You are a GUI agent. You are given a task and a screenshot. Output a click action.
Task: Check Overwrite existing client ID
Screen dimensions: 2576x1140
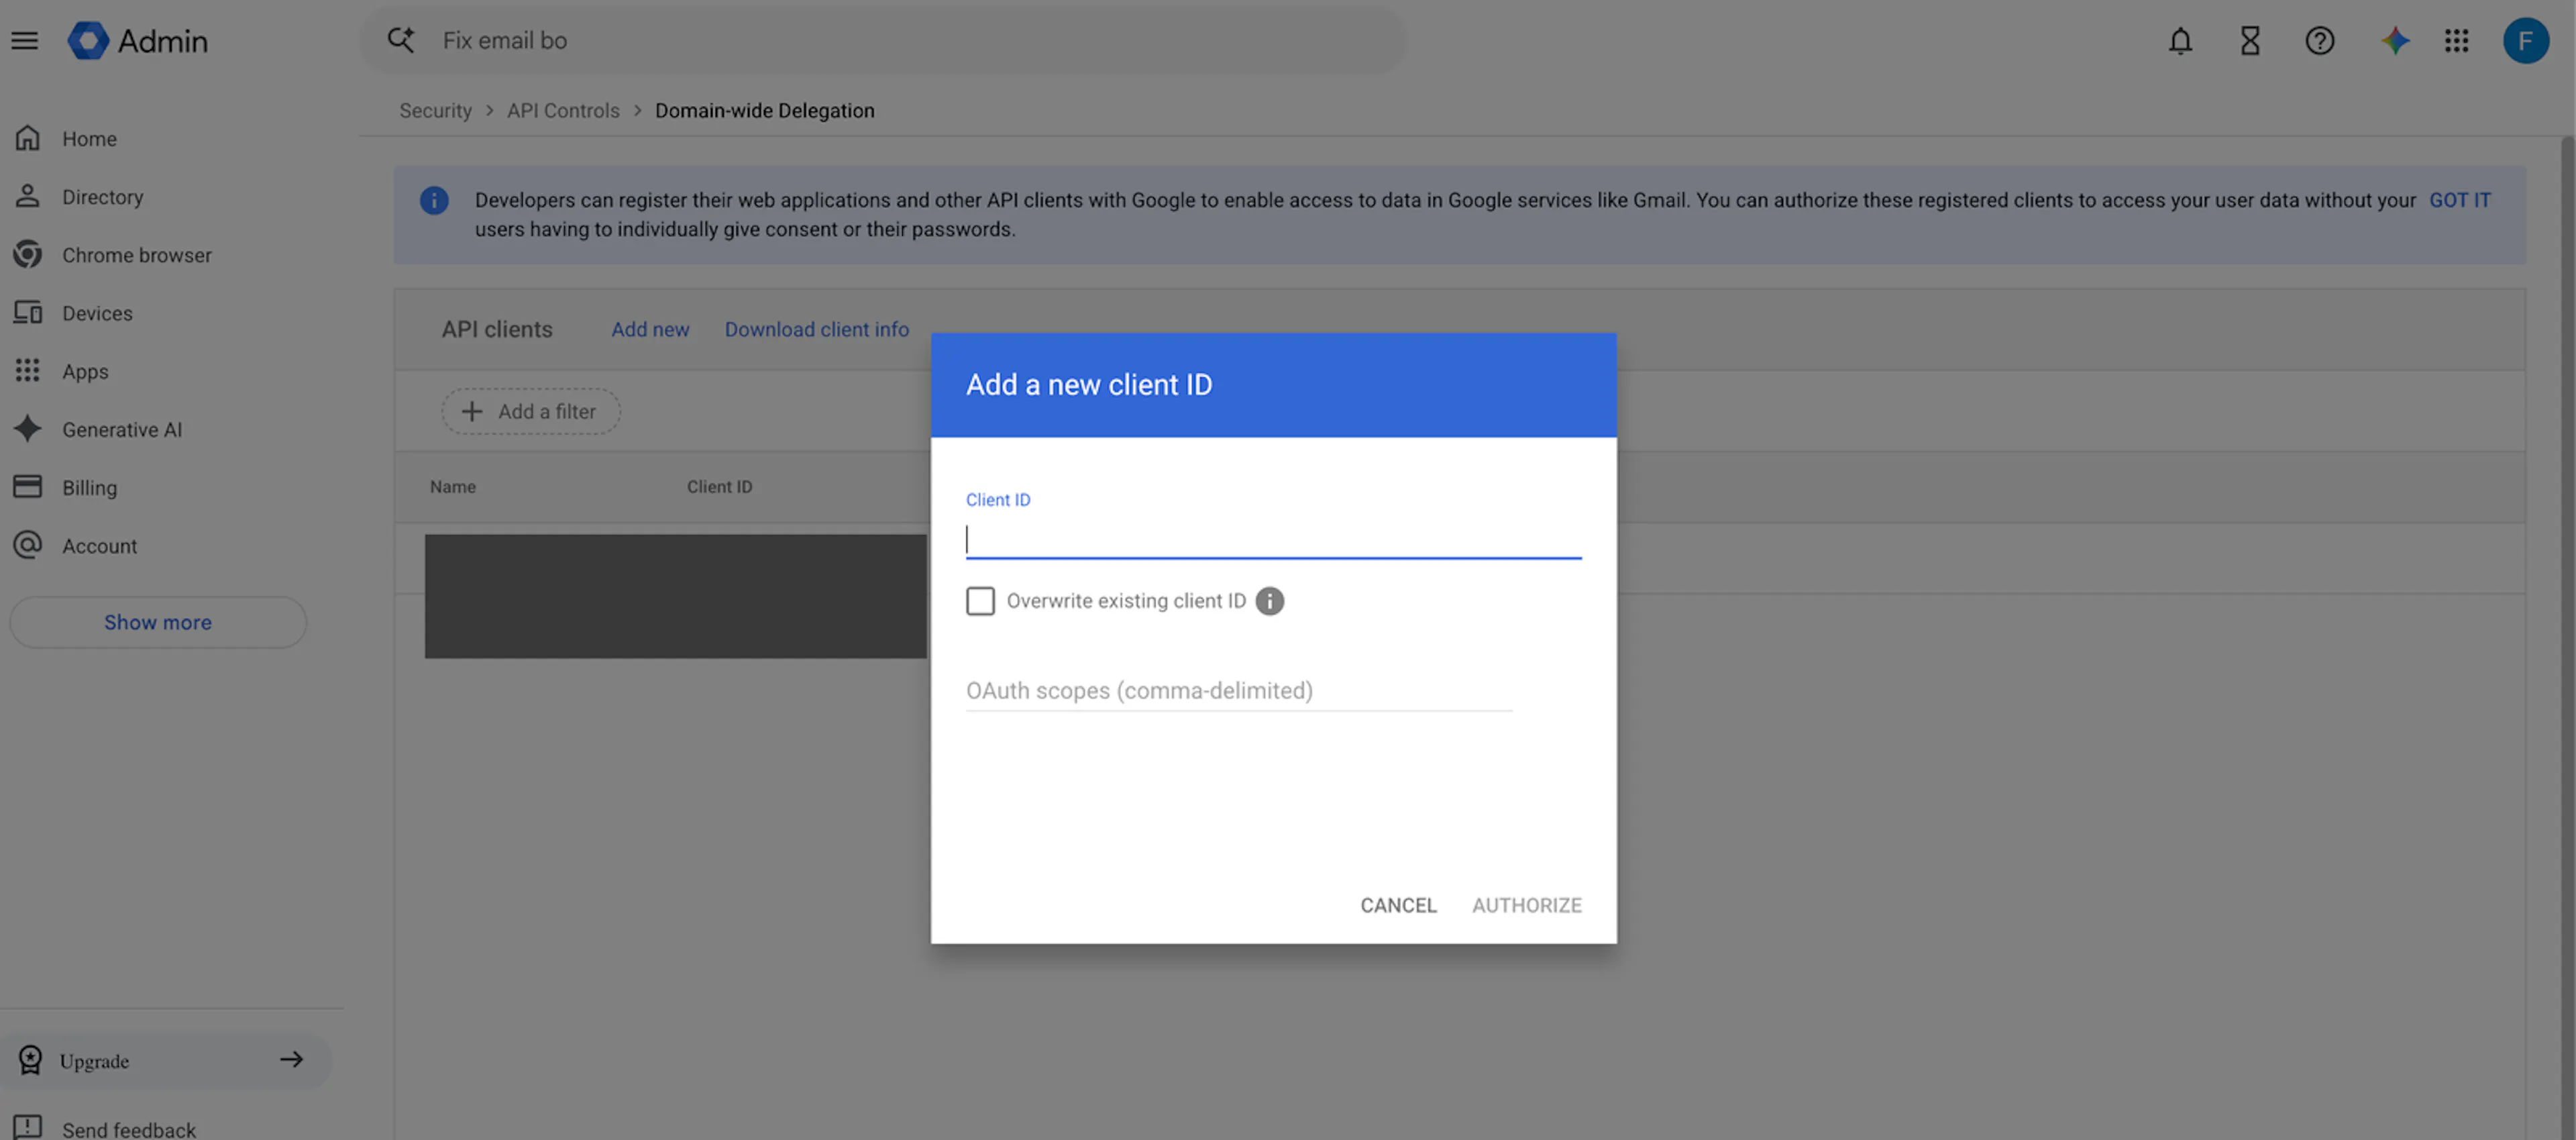coord(980,601)
